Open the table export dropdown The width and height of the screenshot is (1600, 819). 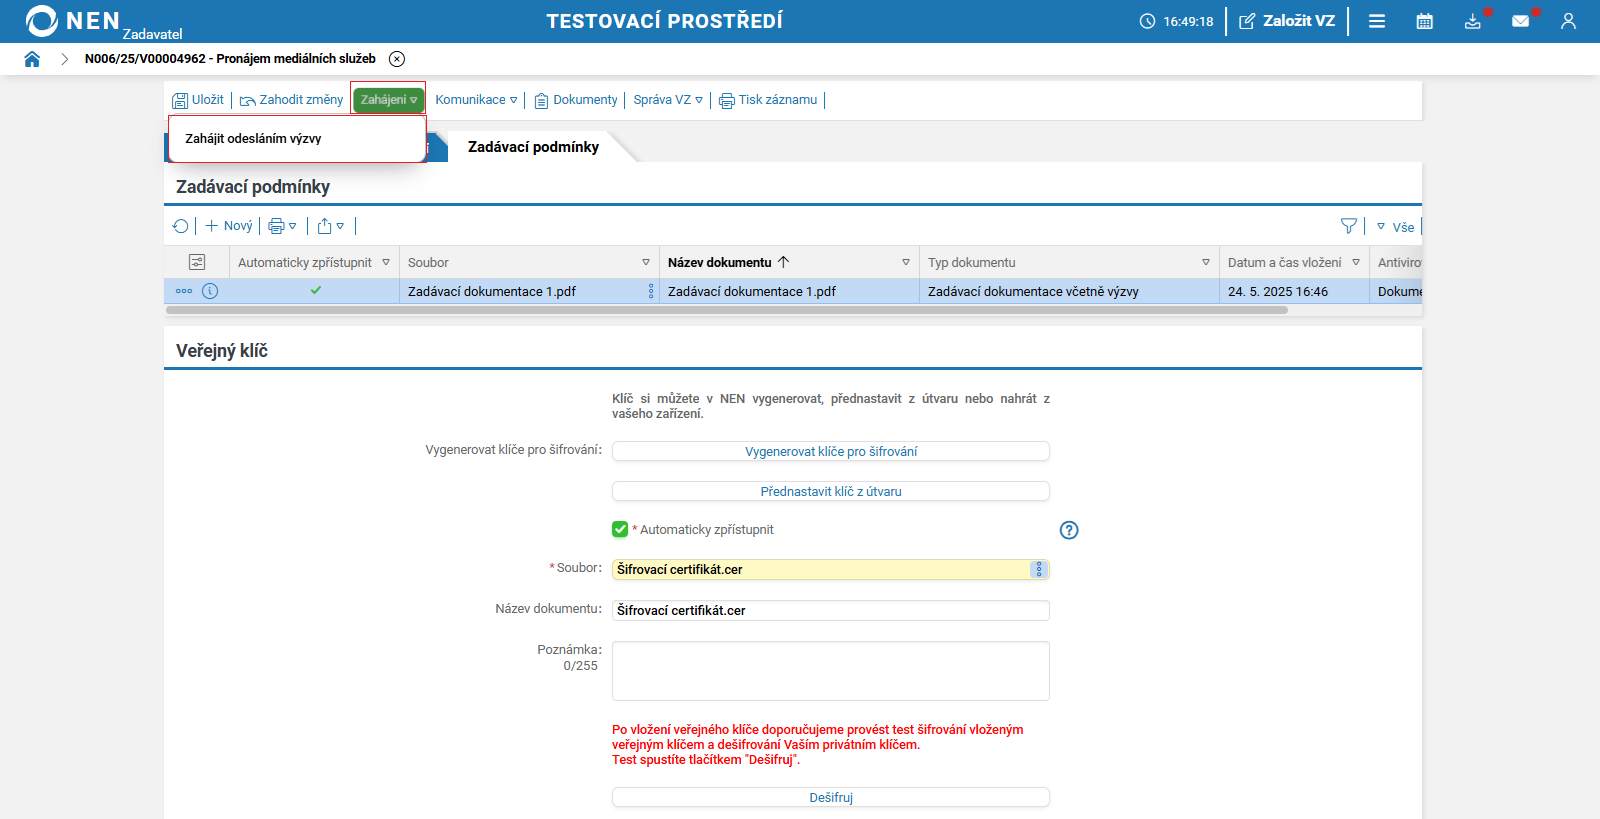[331, 226]
